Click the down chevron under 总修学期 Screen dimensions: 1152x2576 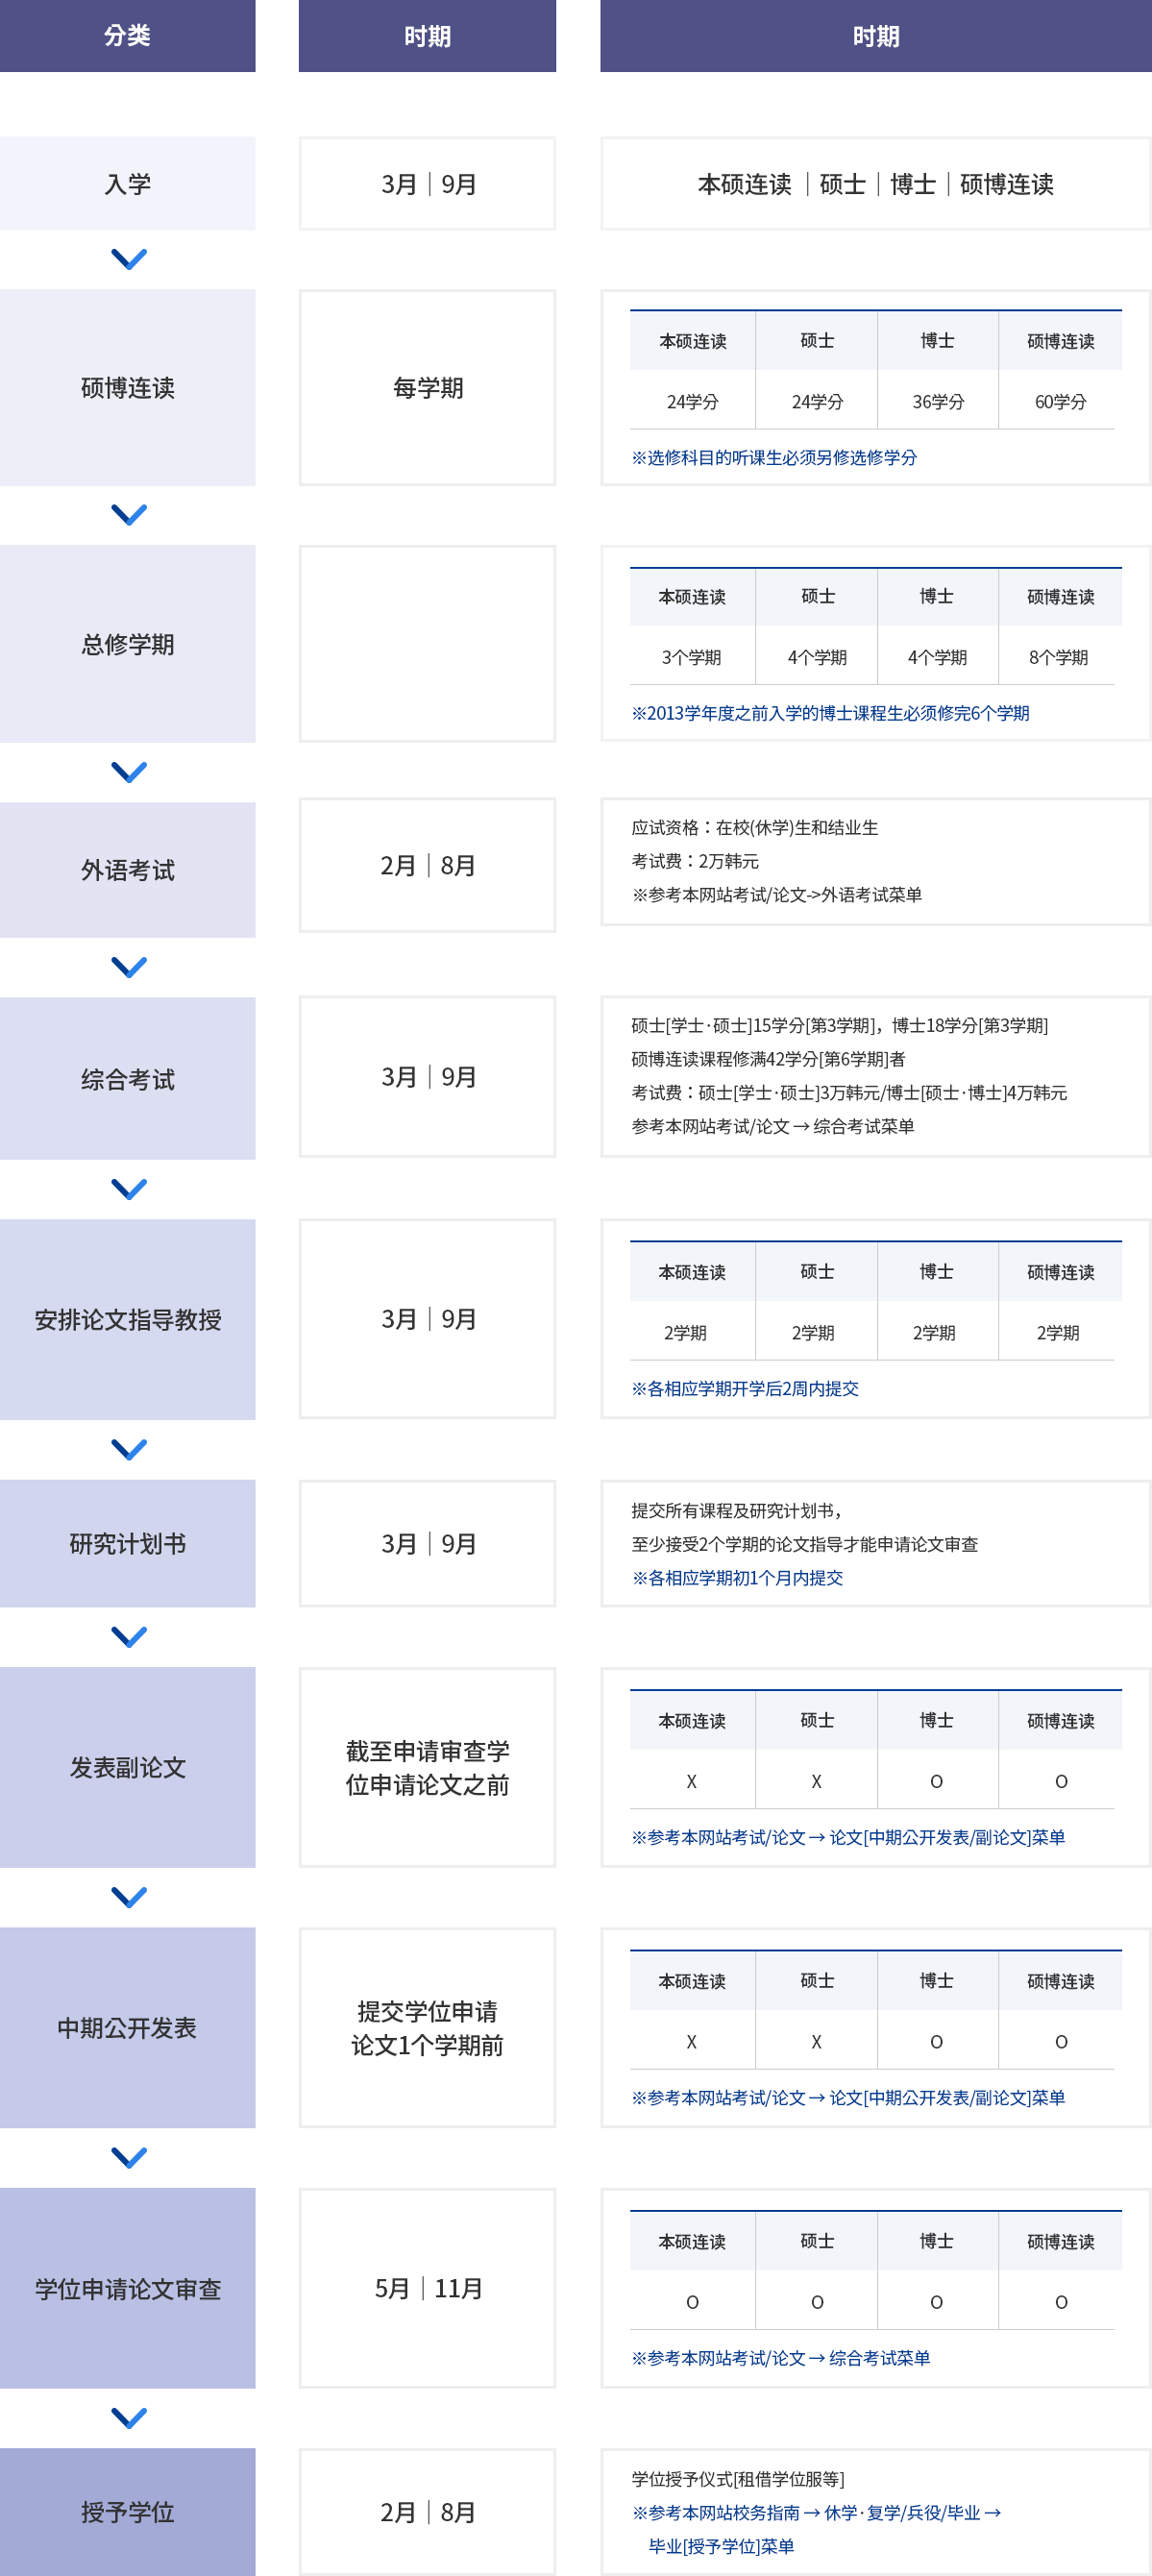point(129,772)
